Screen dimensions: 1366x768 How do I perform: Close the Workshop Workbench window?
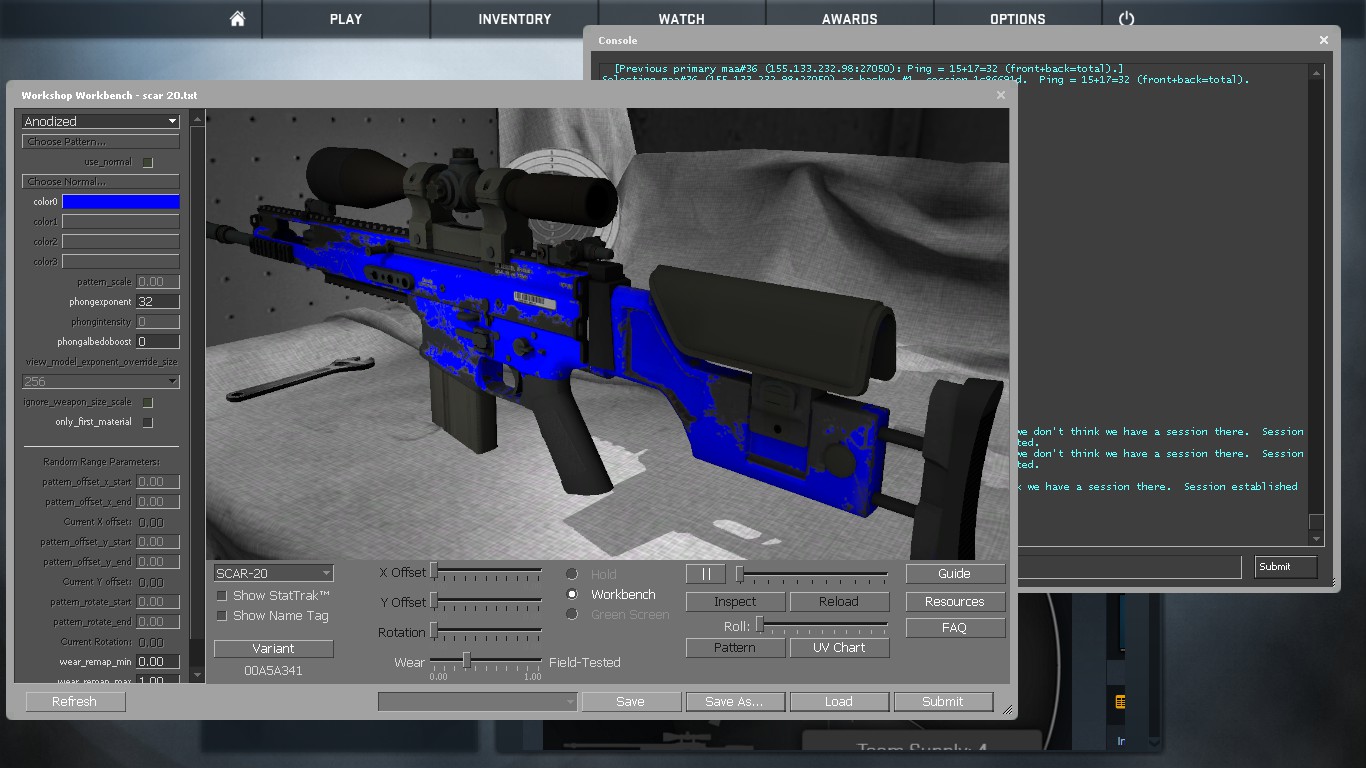1000,95
